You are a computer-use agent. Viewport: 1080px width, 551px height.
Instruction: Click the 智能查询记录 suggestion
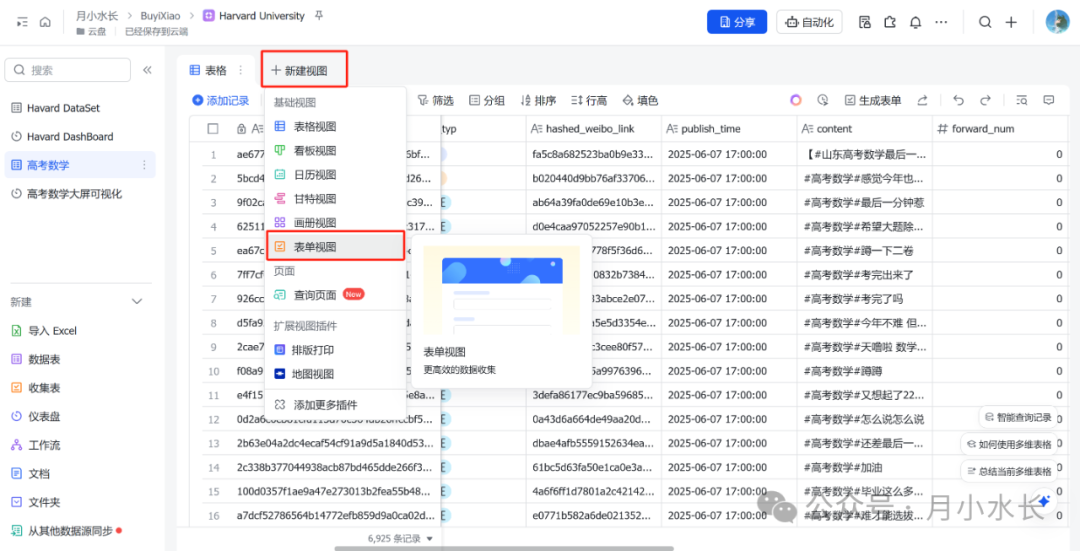[x=1018, y=417]
